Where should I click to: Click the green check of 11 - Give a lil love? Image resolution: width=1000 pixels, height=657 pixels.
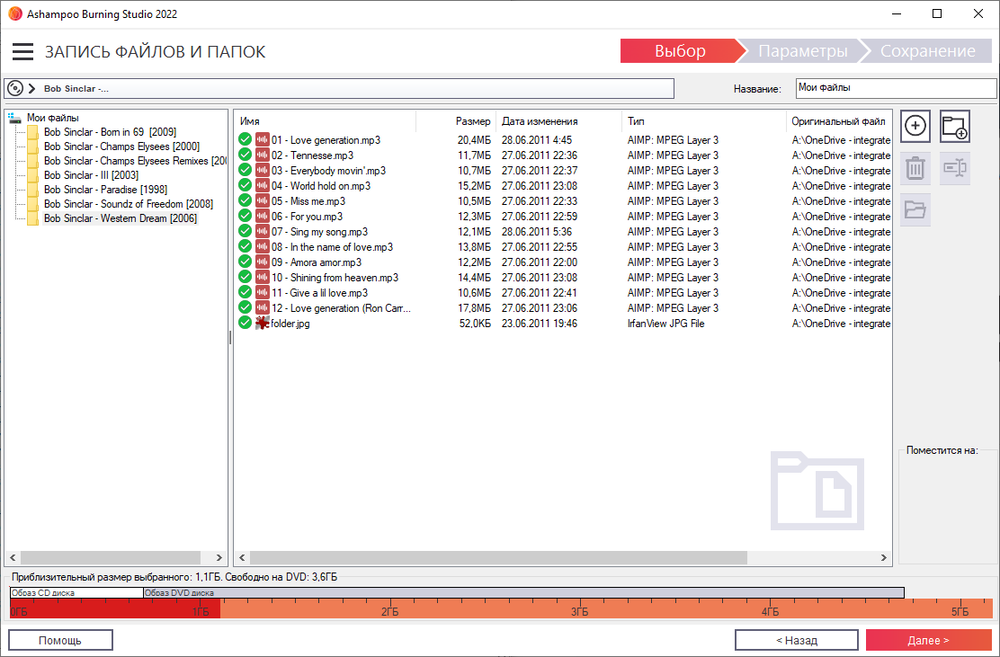(x=245, y=293)
